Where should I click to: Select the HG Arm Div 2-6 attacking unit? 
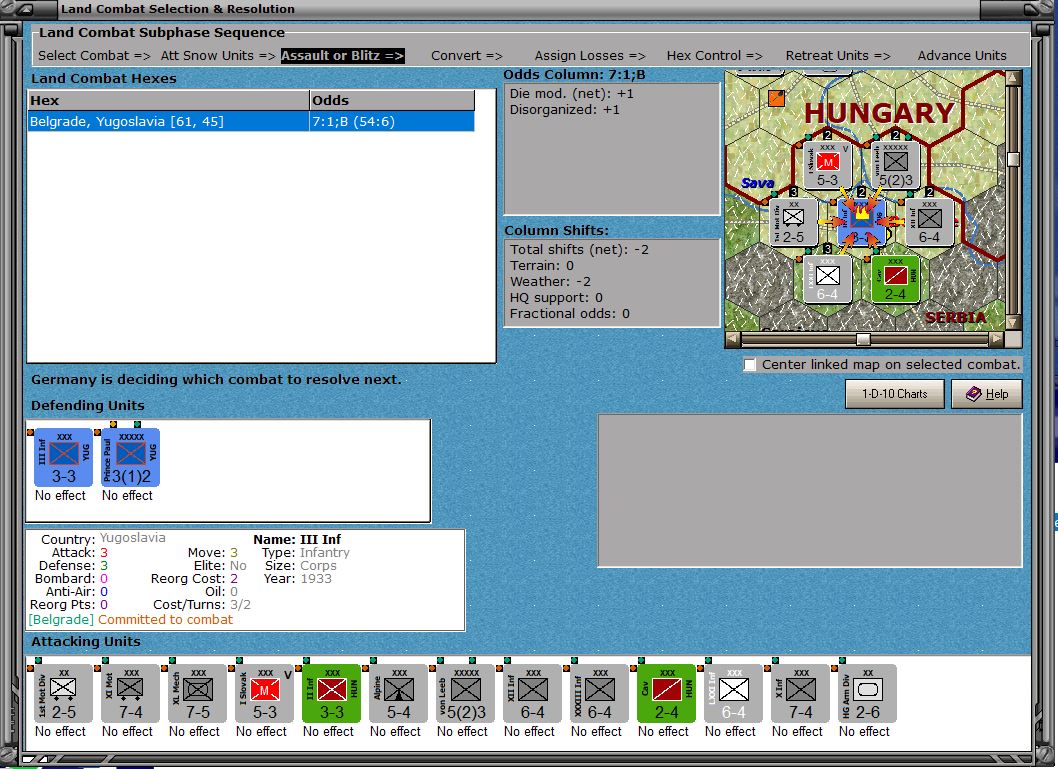(867, 693)
